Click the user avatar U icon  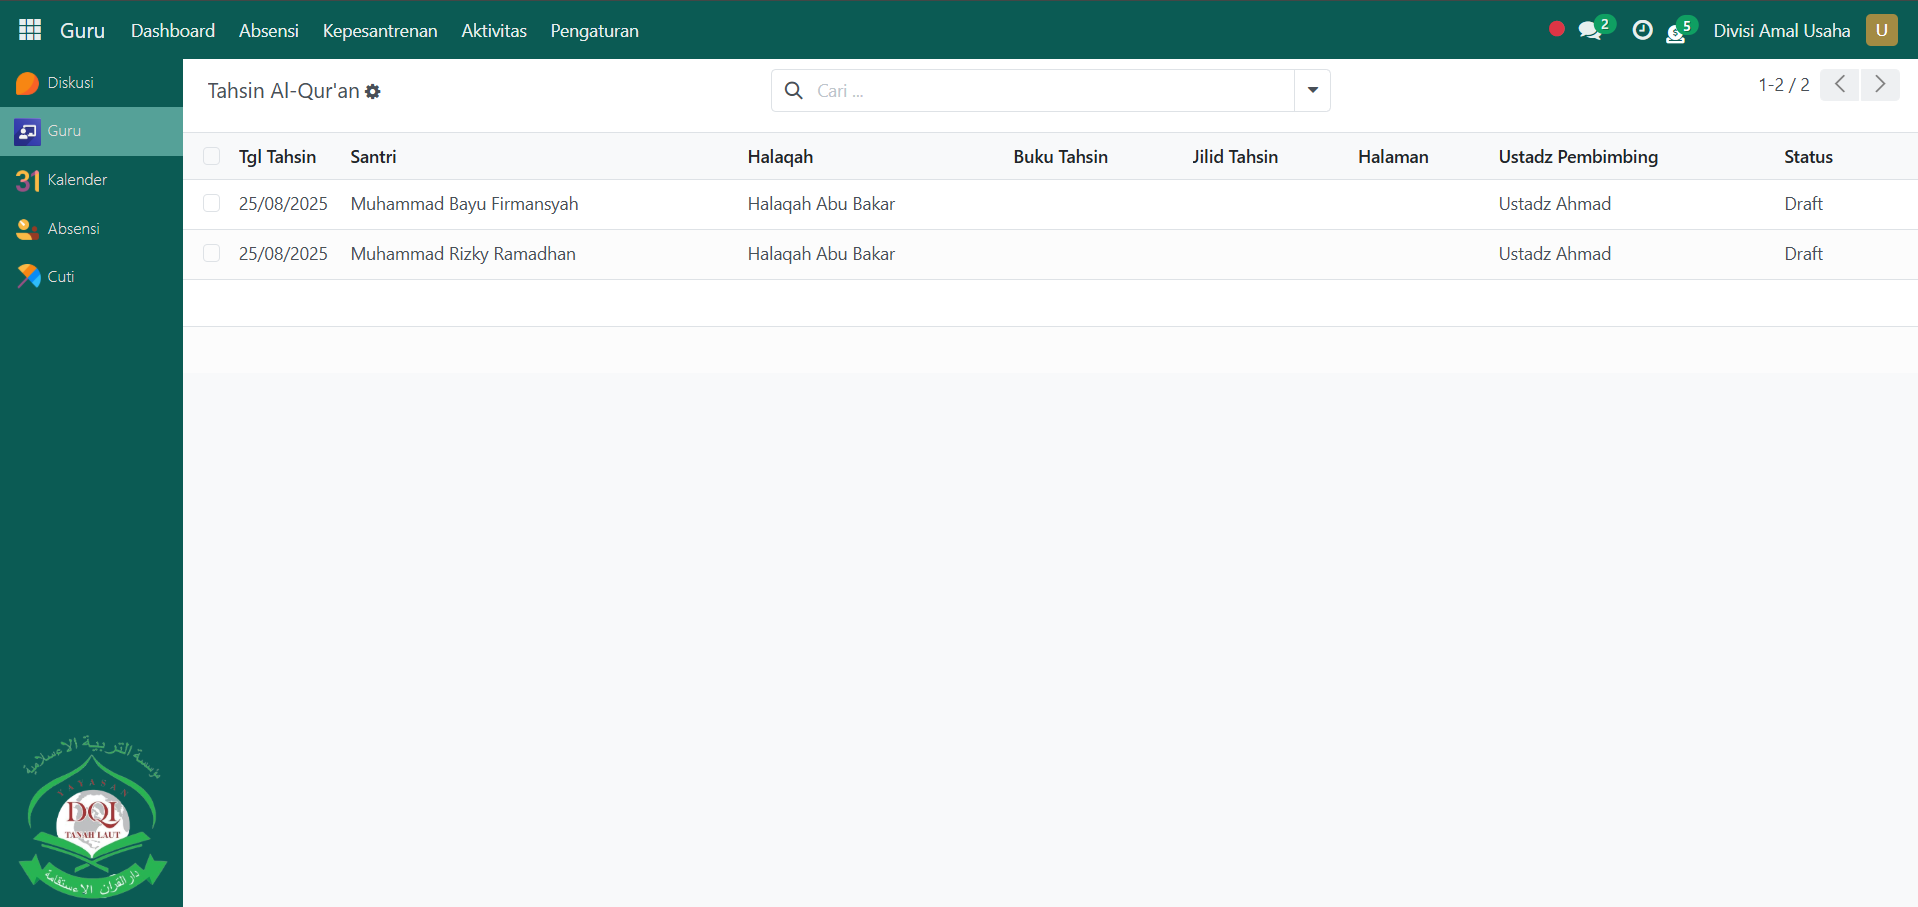[x=1881, y=30]
